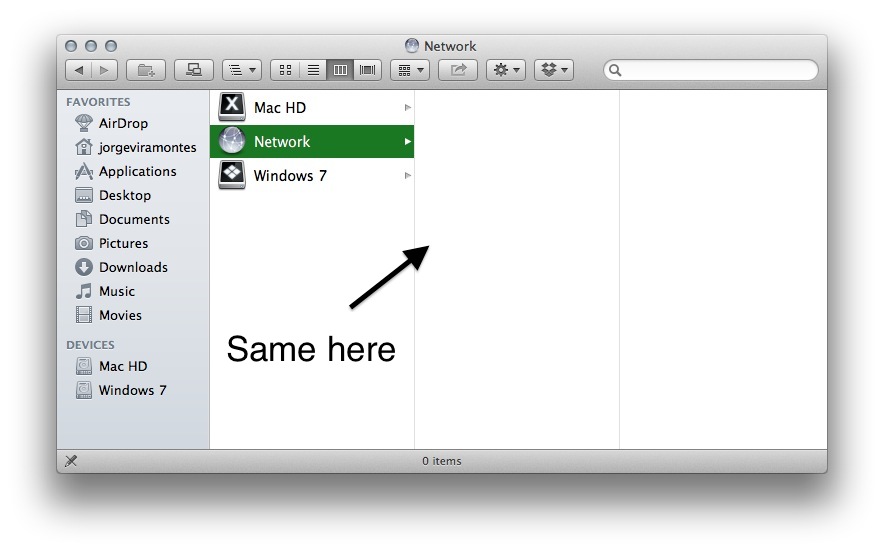
Task: Click the Movies filmstrip icon
Action: [84, 315]
